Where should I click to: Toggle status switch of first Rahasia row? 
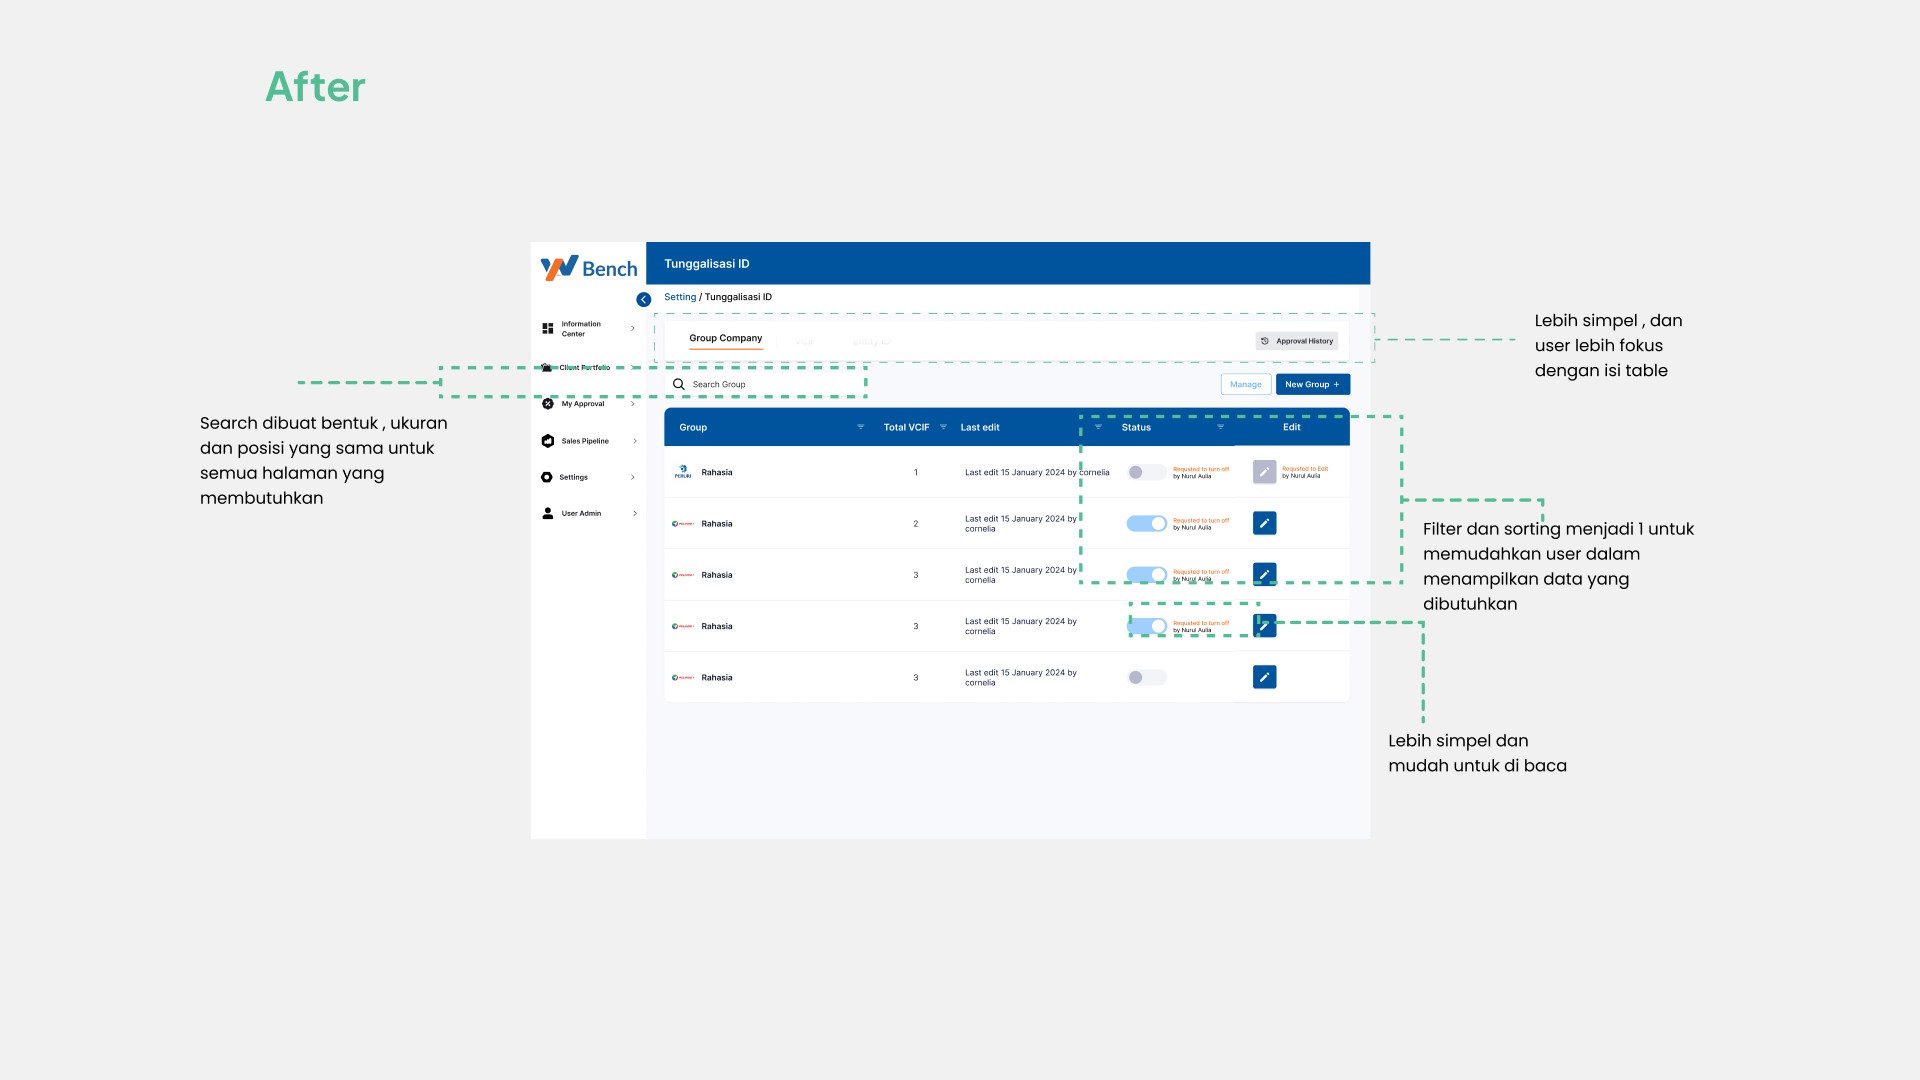pyautogui.click(x=1146, y=472)
